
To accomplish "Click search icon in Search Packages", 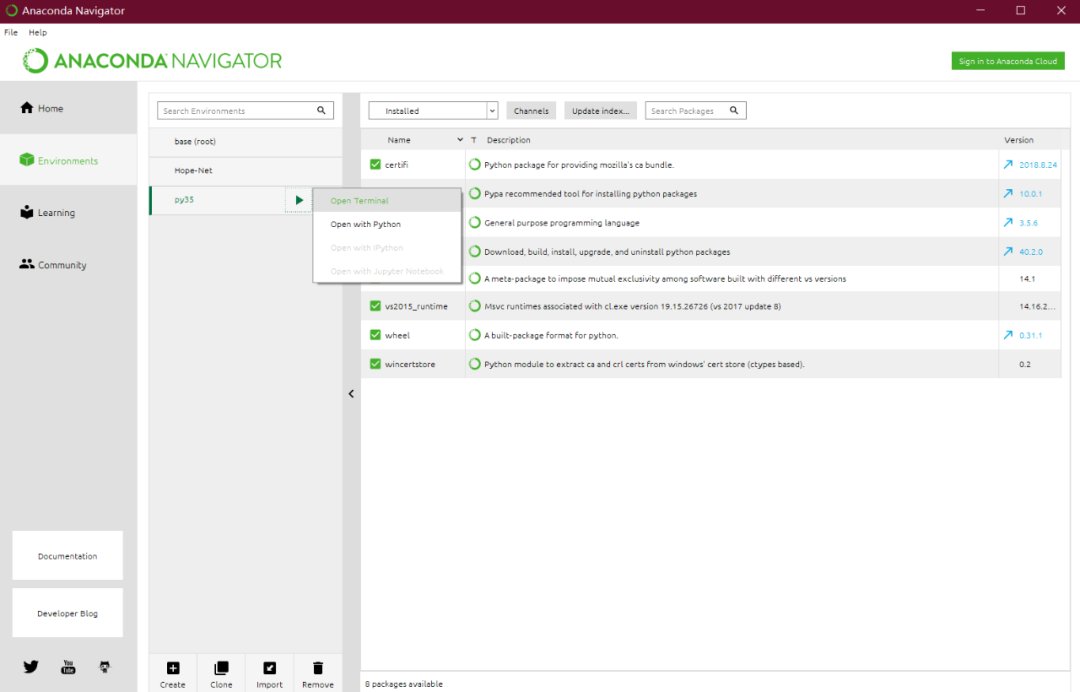I will pos(734,110).
